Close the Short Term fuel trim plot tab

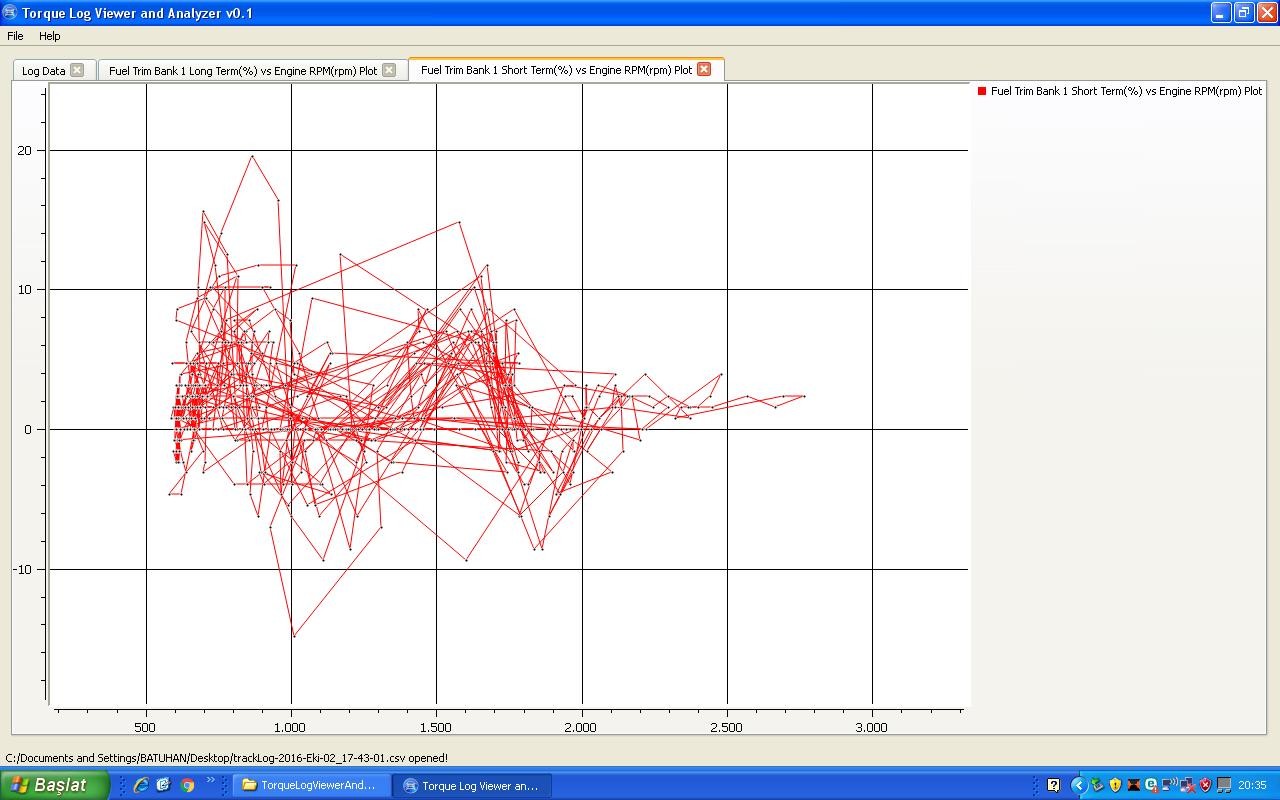coord(704,69)
